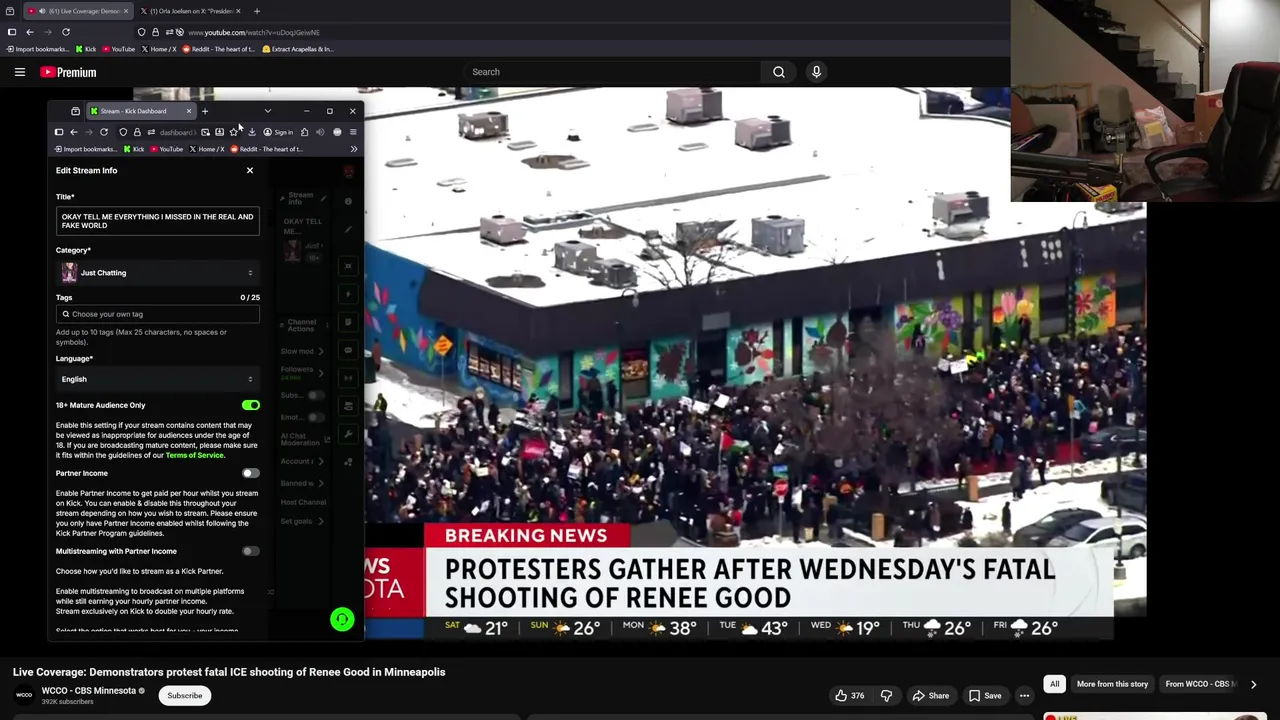Like the WCCO live video

pos(850,696)
